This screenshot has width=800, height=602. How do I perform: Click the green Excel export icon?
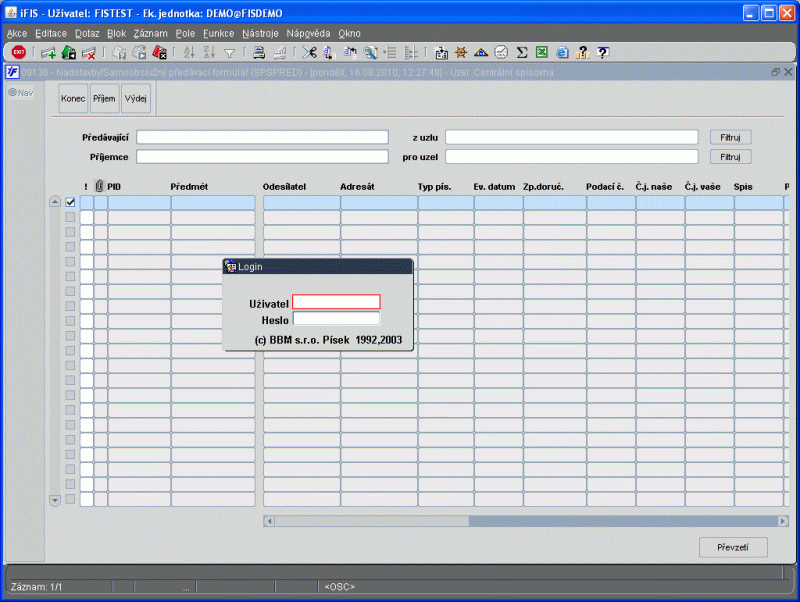(x=542, y=52)
